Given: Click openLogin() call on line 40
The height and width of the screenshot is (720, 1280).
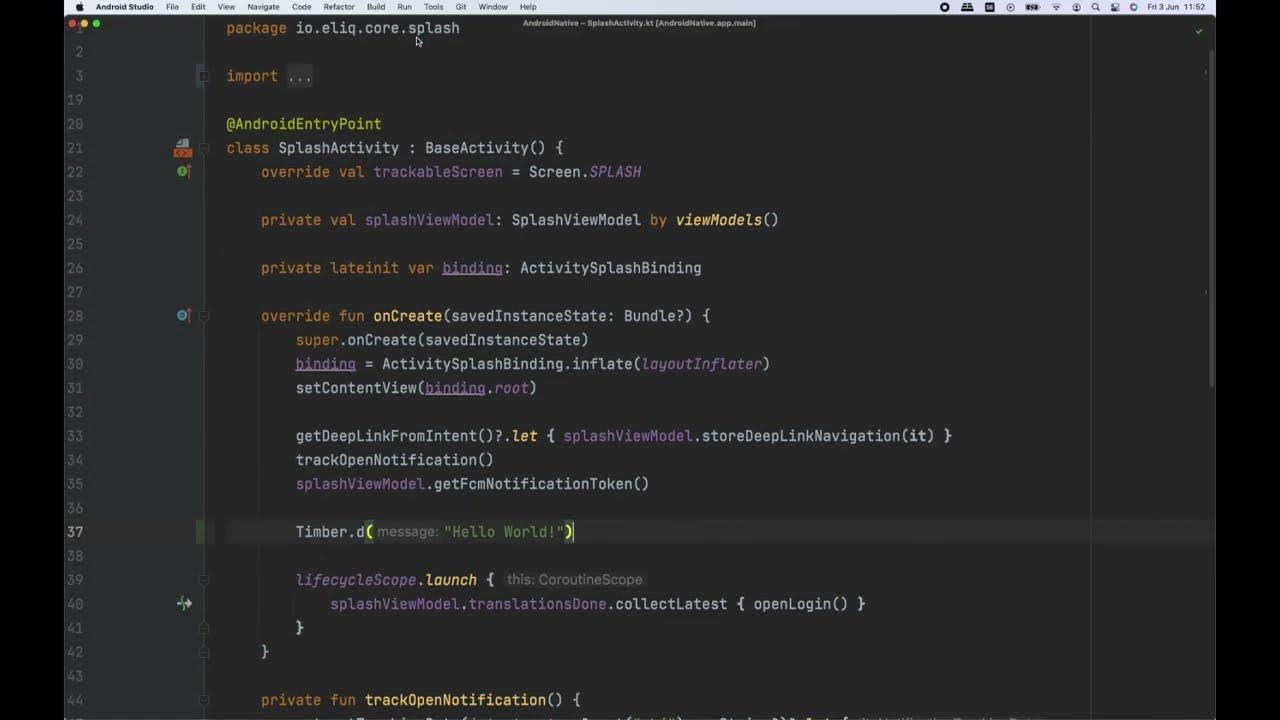Looking at the screenshot, I should [801, 604].
